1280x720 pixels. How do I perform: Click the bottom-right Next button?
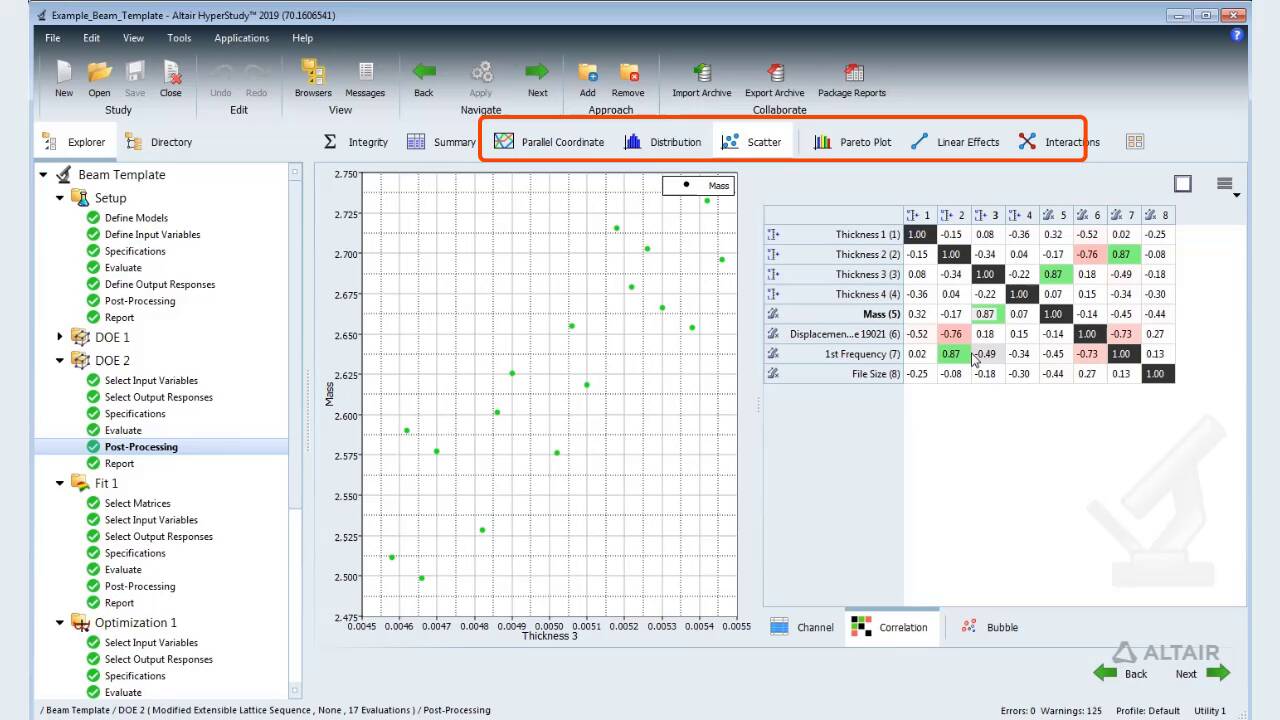1202,673
